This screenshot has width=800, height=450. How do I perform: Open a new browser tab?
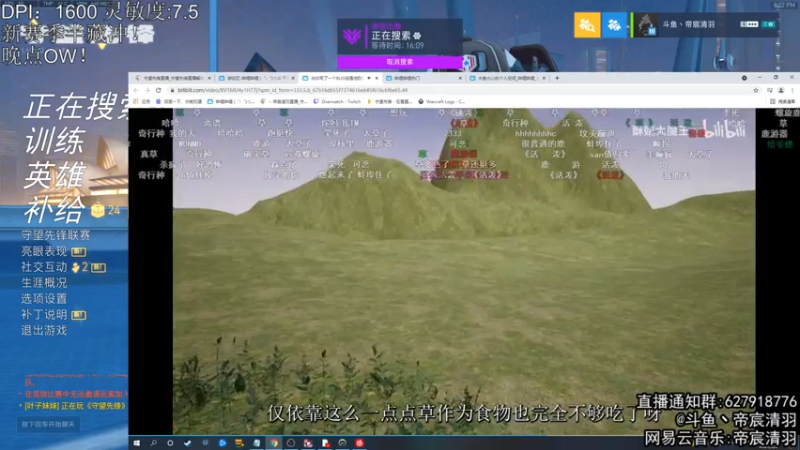[x=557, y=78]
